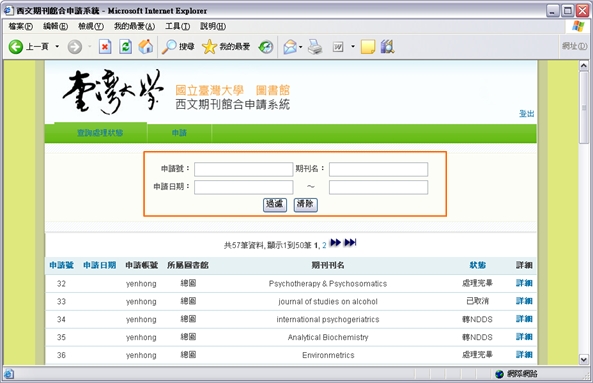Switch to the 申請 tab
Screen dimensions: 593x383
point(179,133)
